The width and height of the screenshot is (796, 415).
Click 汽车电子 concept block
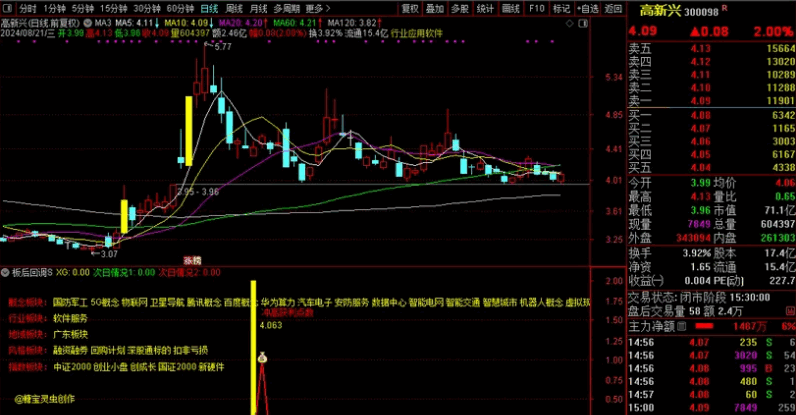[315, 303]
